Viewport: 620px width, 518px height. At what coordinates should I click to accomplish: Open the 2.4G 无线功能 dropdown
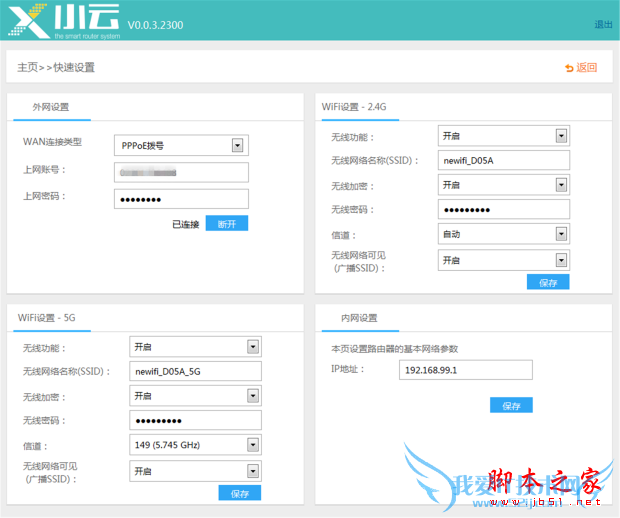click(x=504, y=136)
